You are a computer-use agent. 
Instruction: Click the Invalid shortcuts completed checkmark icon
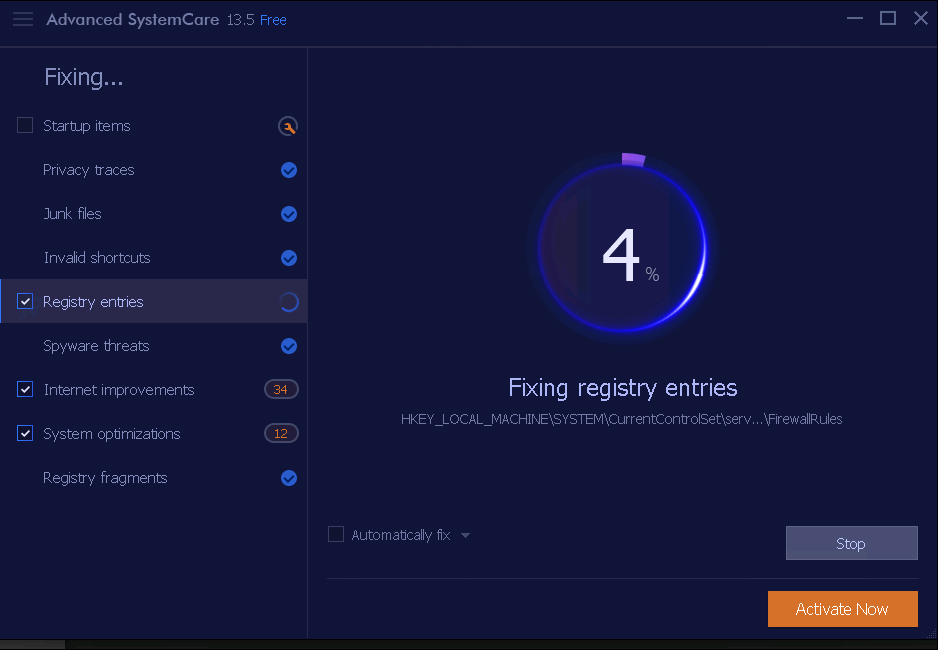pos(289,258)
